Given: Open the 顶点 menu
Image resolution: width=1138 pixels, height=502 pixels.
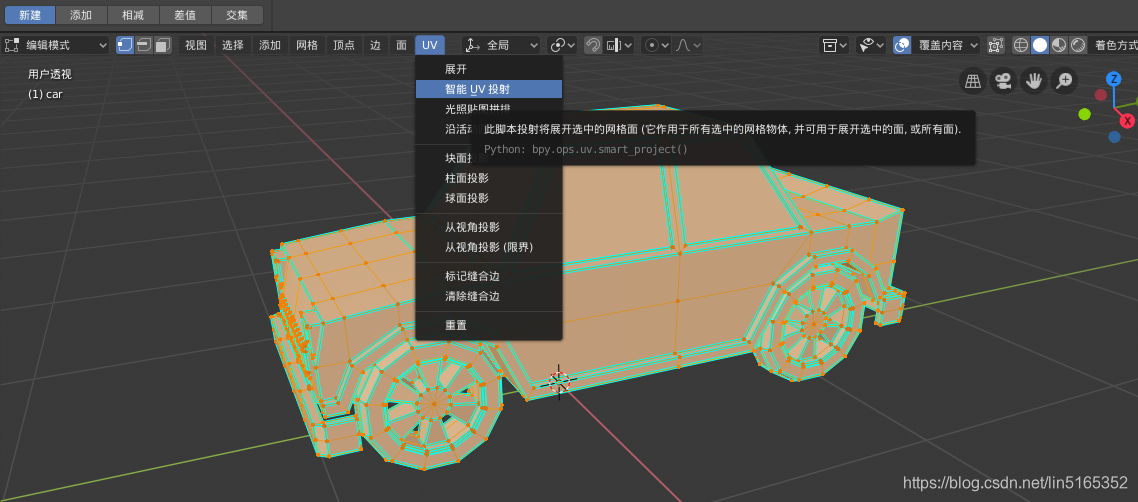Looking at the screenshot, I should coord(344,45).
